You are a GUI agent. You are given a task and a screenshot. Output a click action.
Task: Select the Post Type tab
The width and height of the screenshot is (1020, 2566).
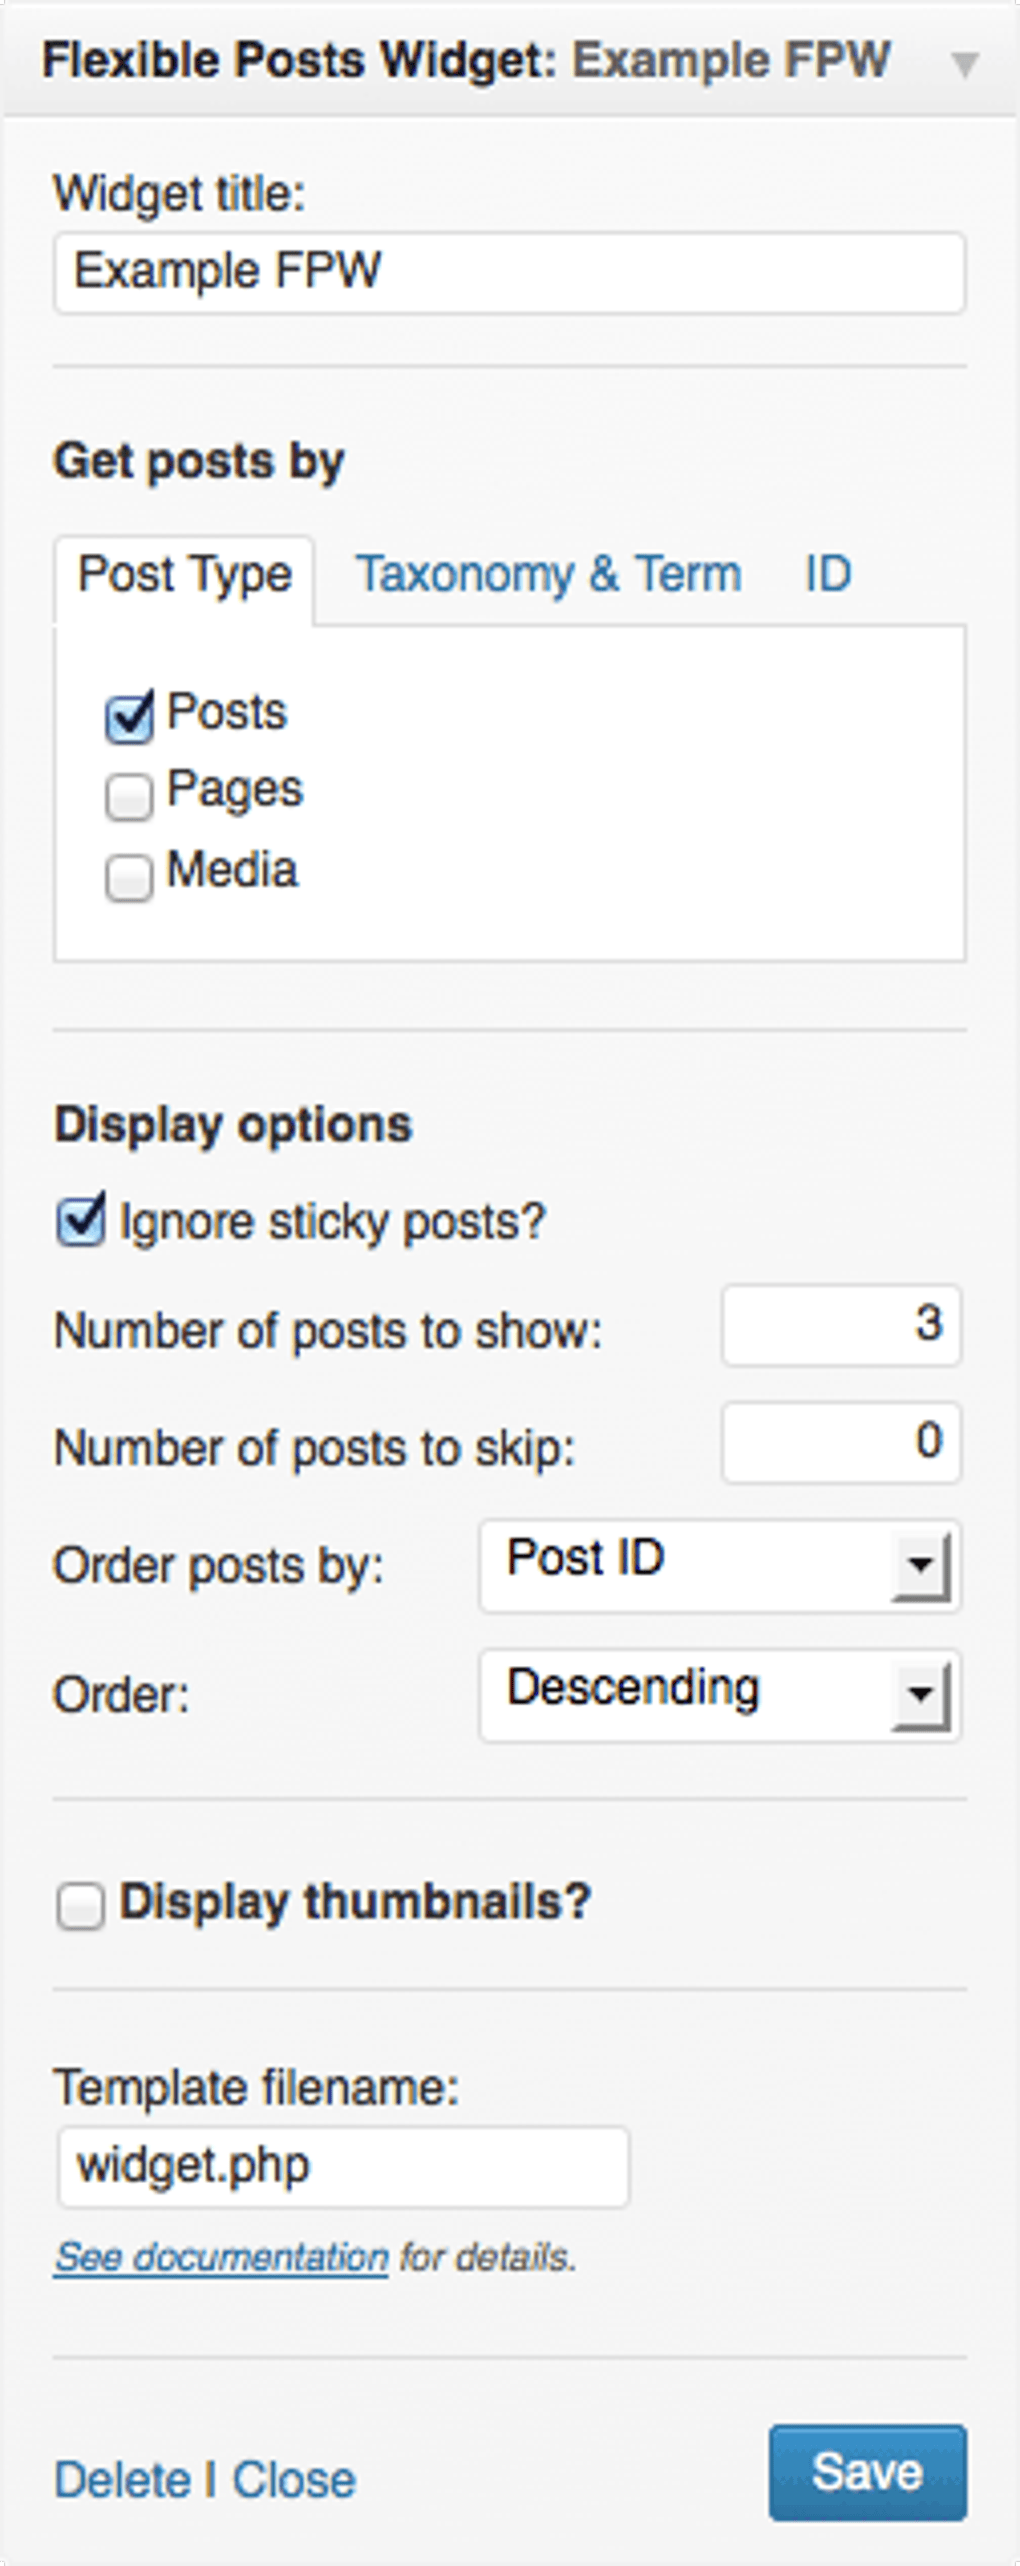(x=183, y=573)
